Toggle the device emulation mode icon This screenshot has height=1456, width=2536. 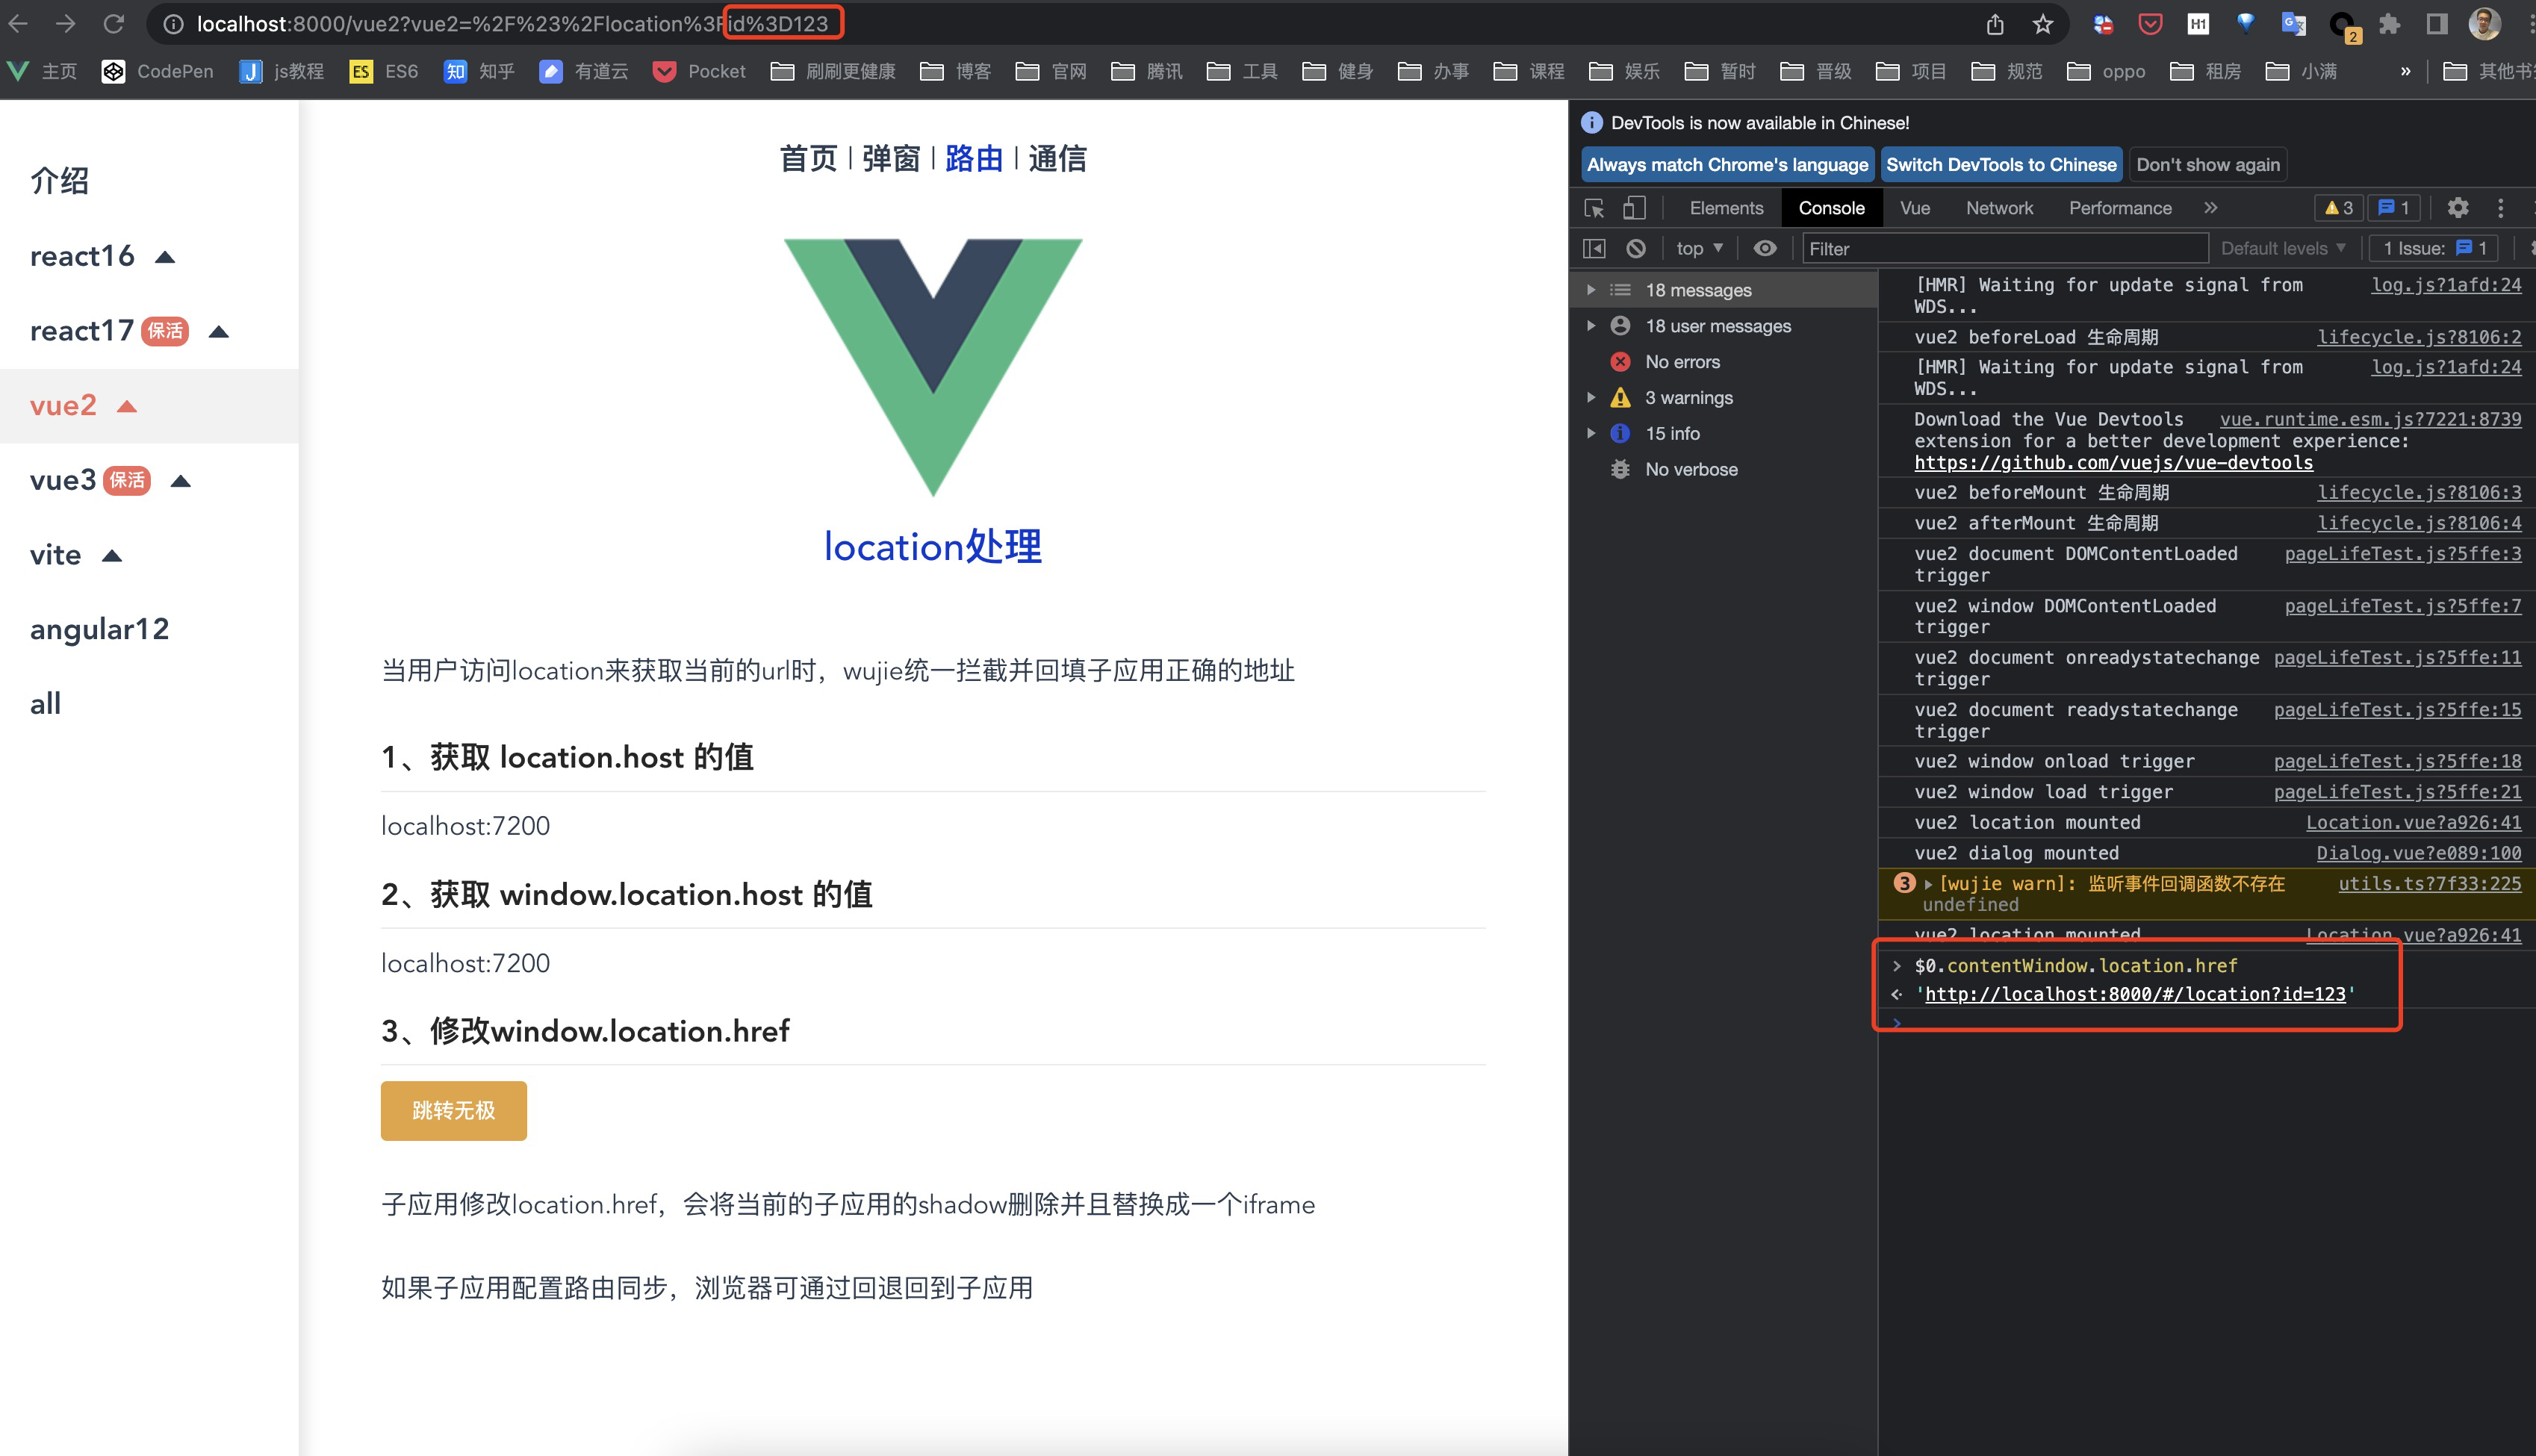point(1634,208)
